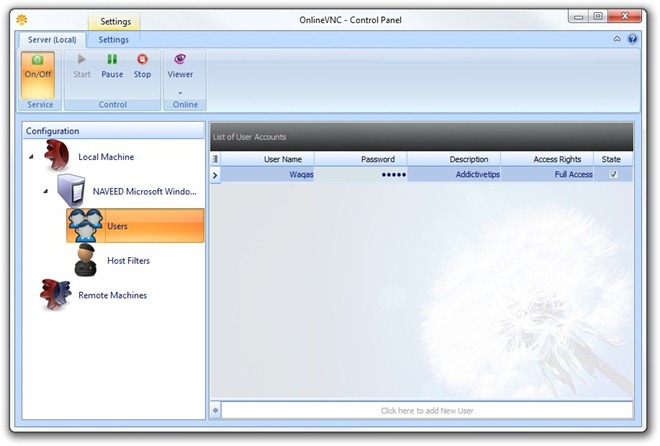Toggle the On/Off service button
The image size is (660, 446).
tap(38, 75)
